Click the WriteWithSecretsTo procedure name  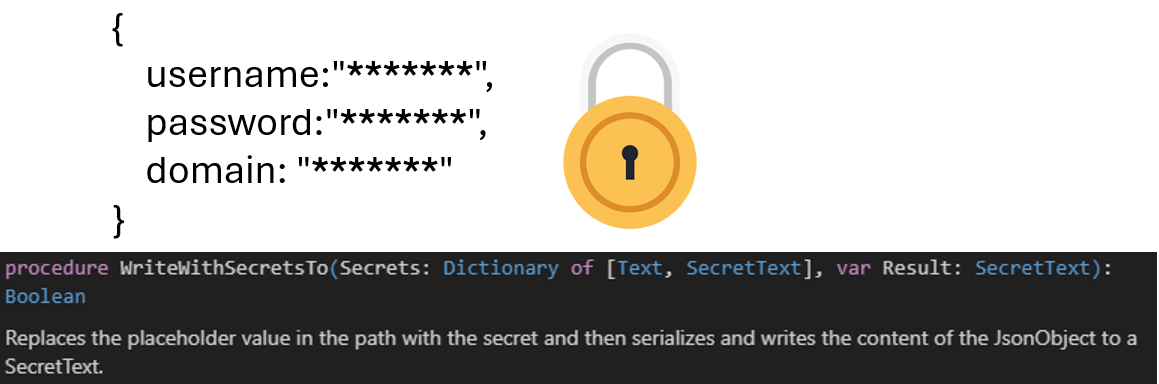tap(224, 268)
